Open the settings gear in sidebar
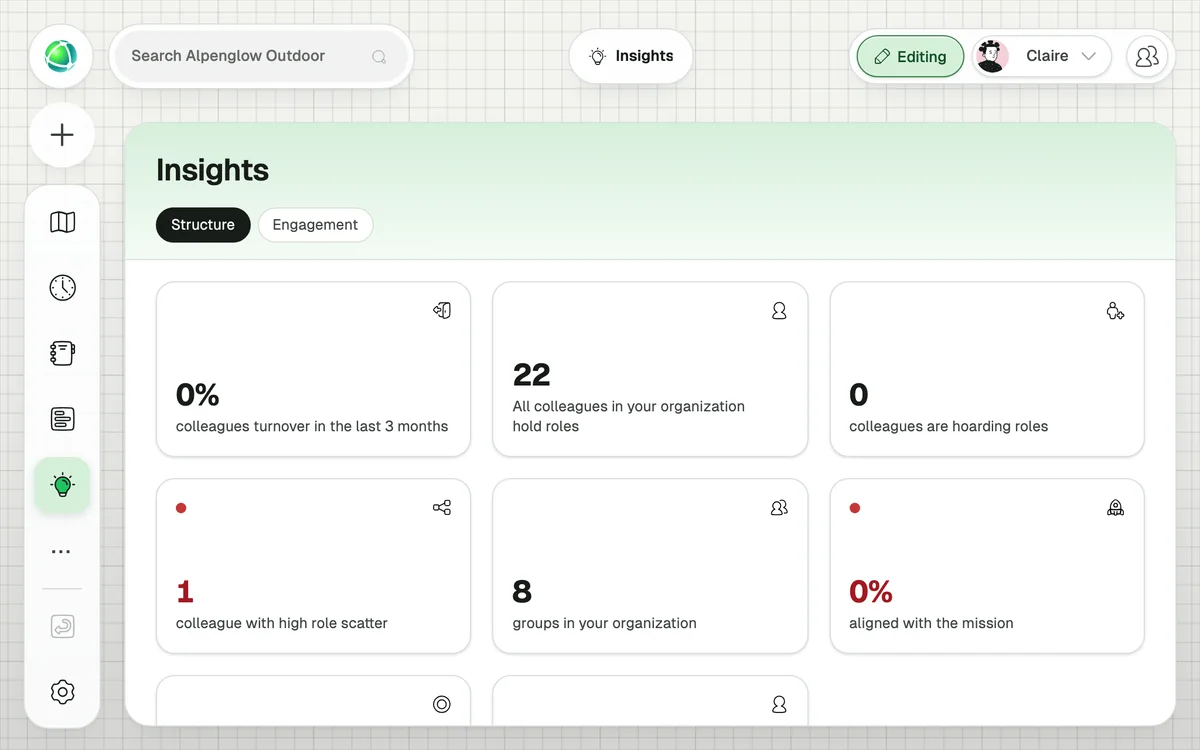 [x=62, y=692]
